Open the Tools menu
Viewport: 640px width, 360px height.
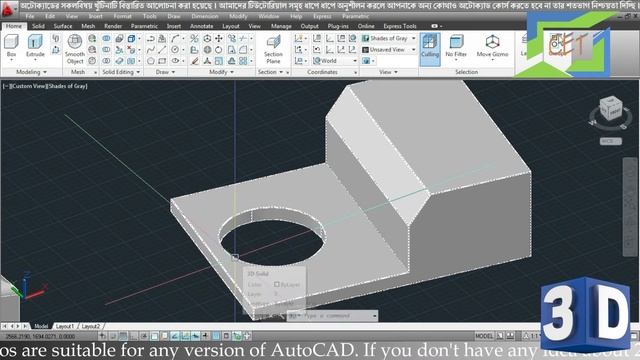tap(150, 16)
